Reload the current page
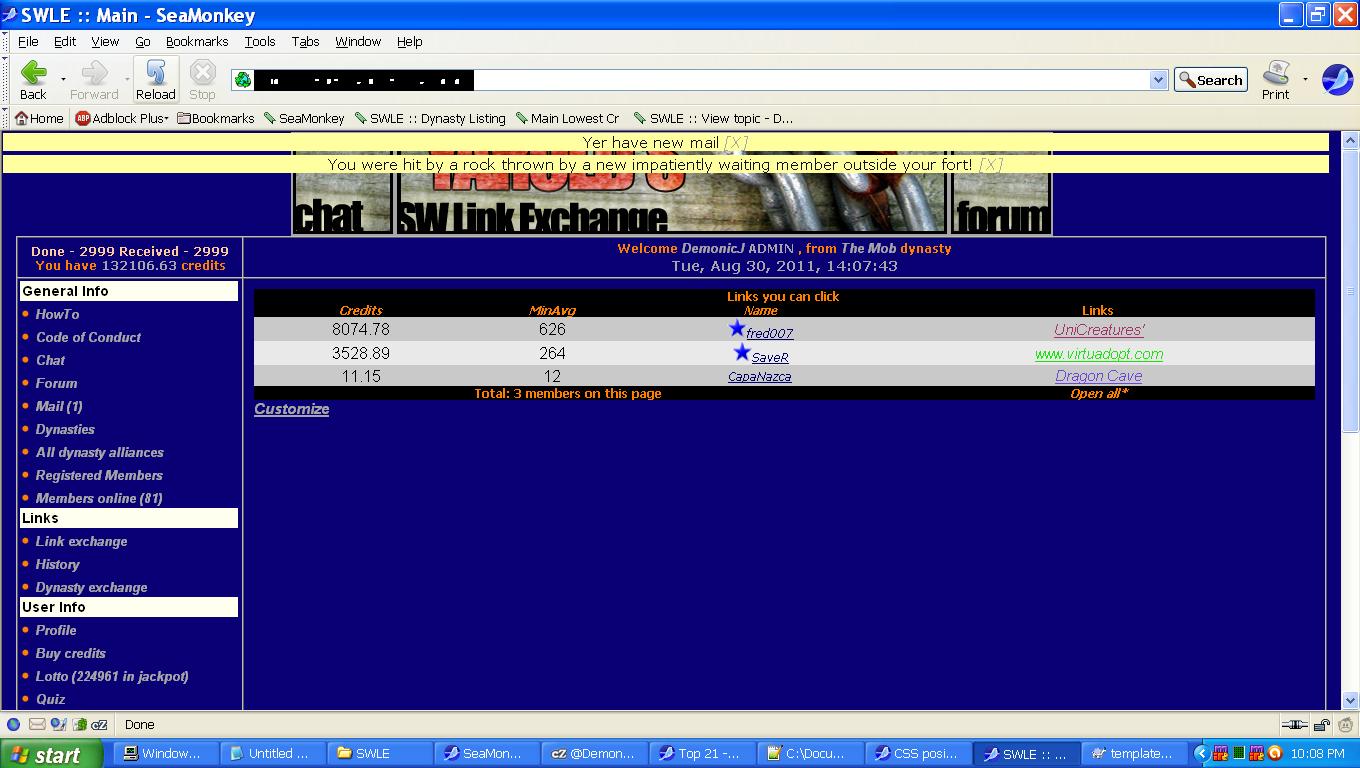The height and width of the screenshot is (768, 1360). click(x=156, y=78)
